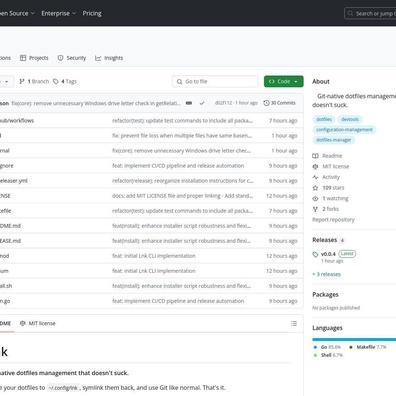Click the Security shield icon
The image size is (396, 396).
click(60, 58)
